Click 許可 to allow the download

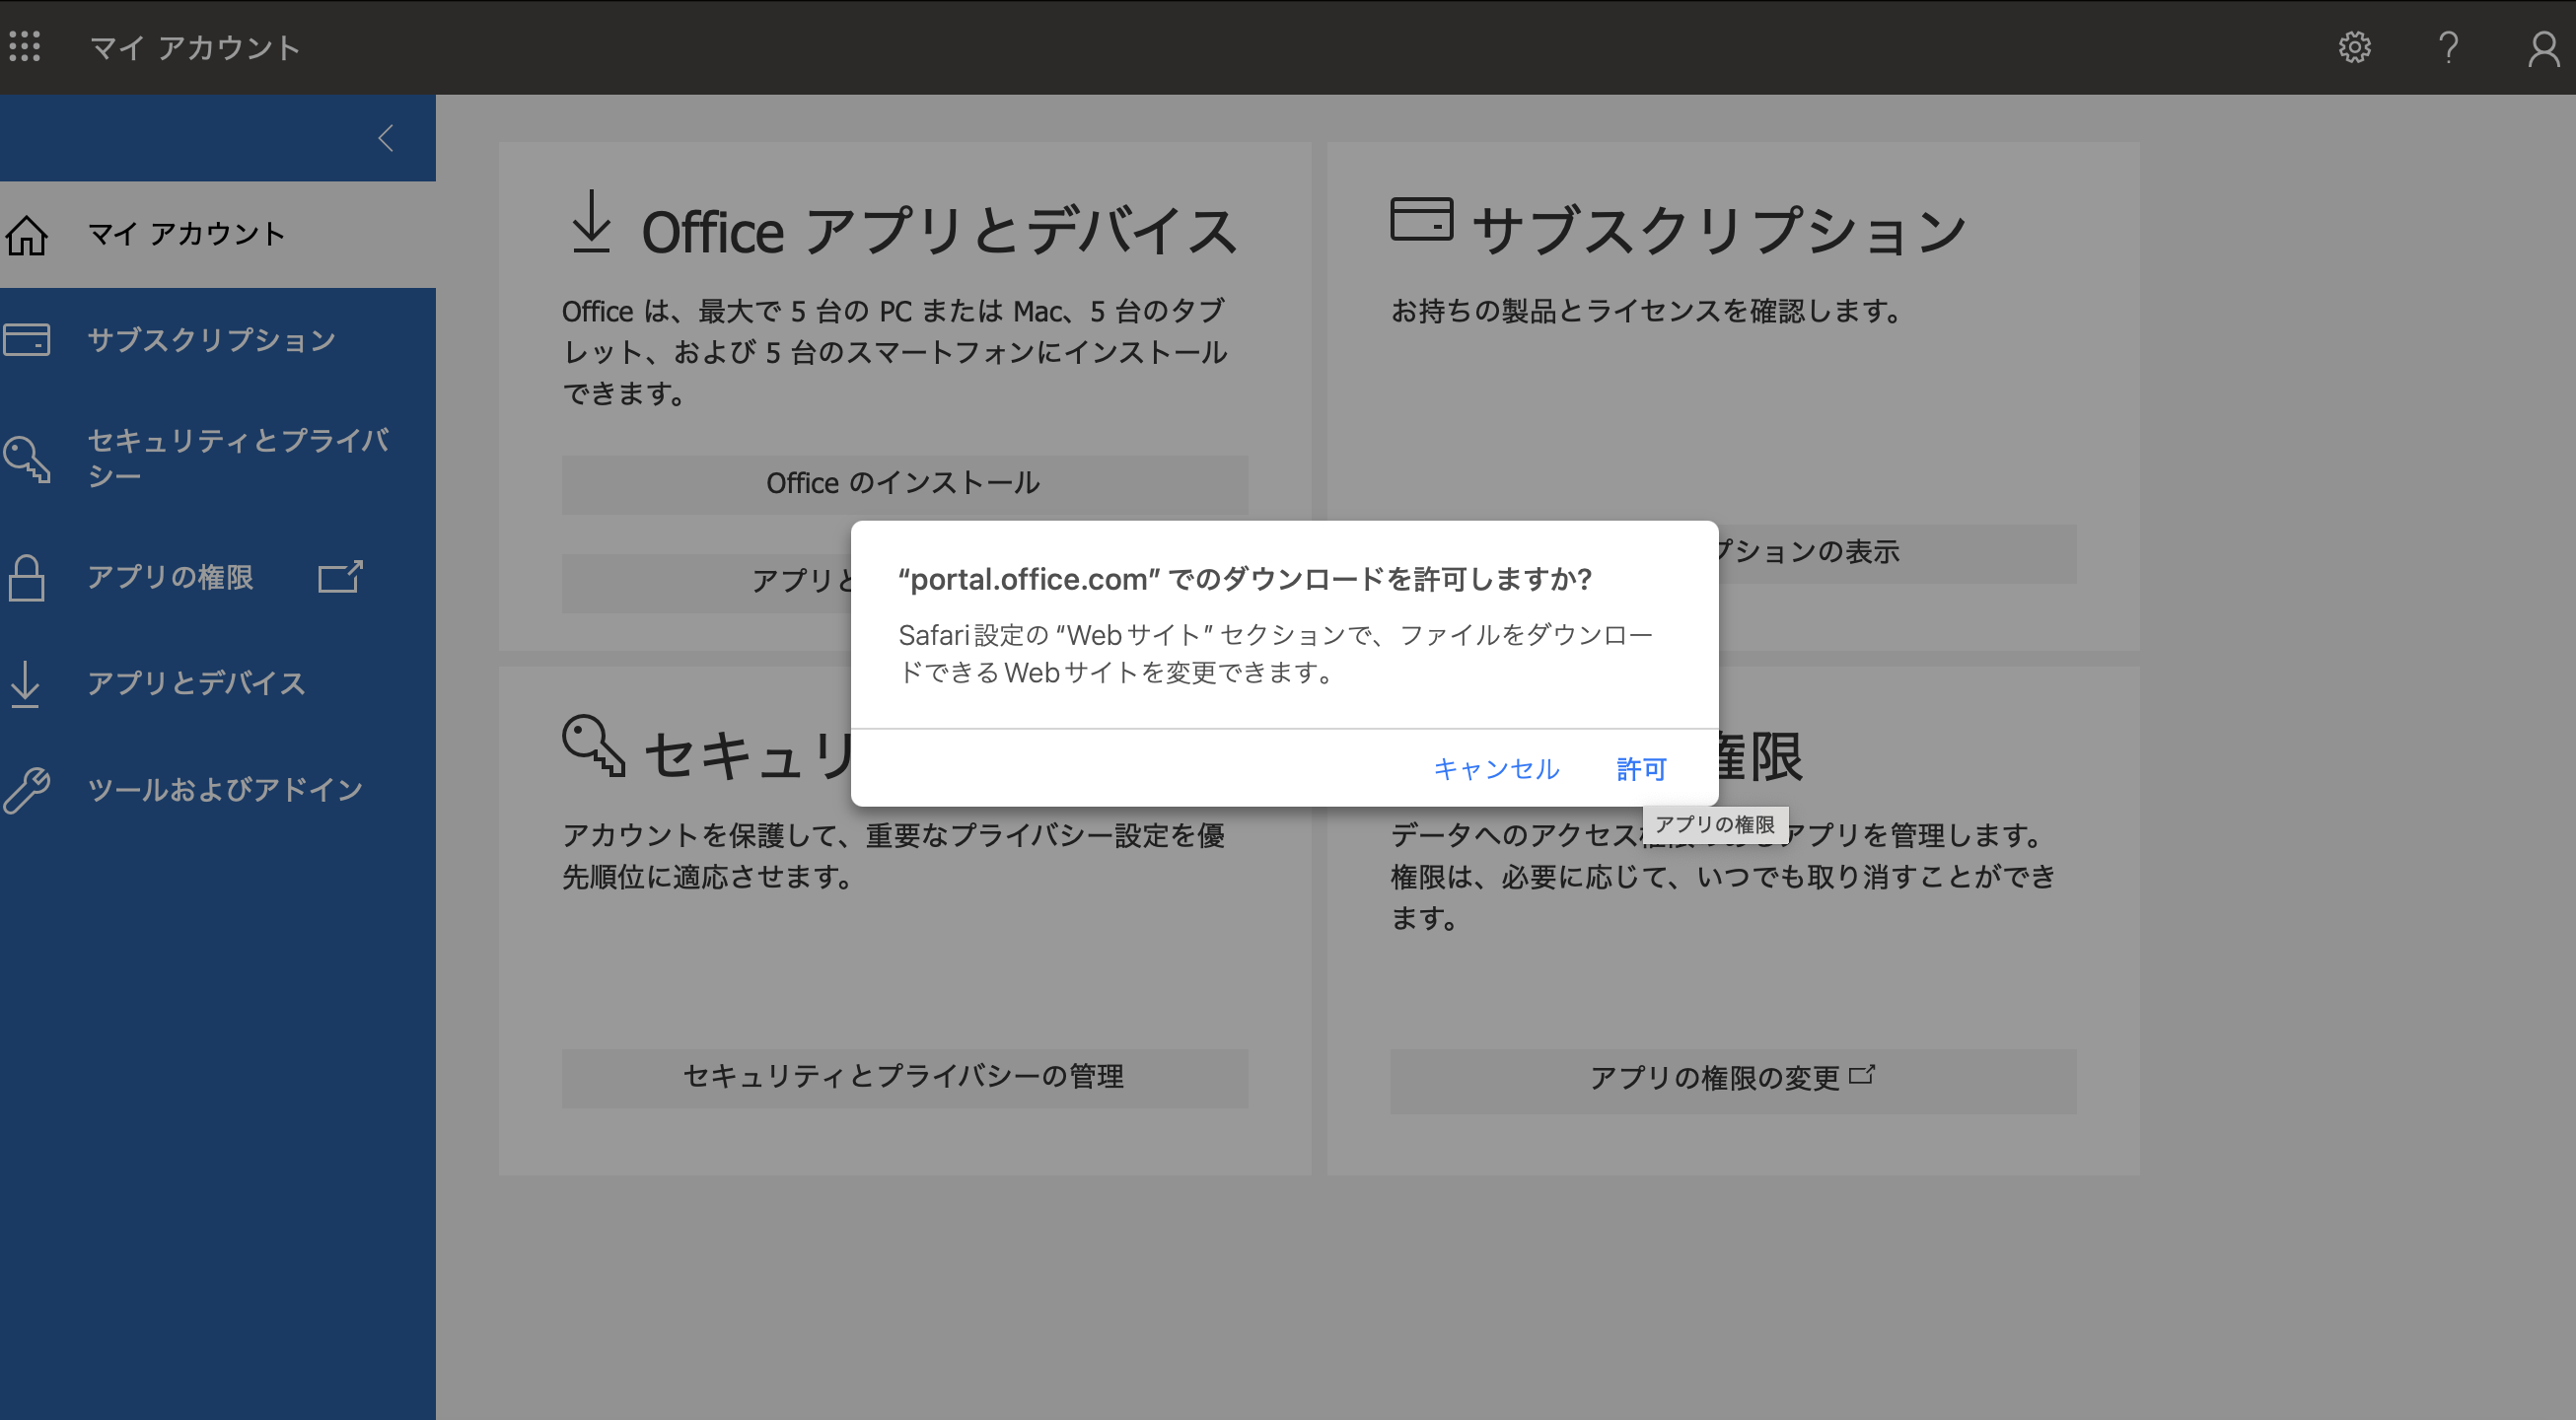tap(1641, 769)
